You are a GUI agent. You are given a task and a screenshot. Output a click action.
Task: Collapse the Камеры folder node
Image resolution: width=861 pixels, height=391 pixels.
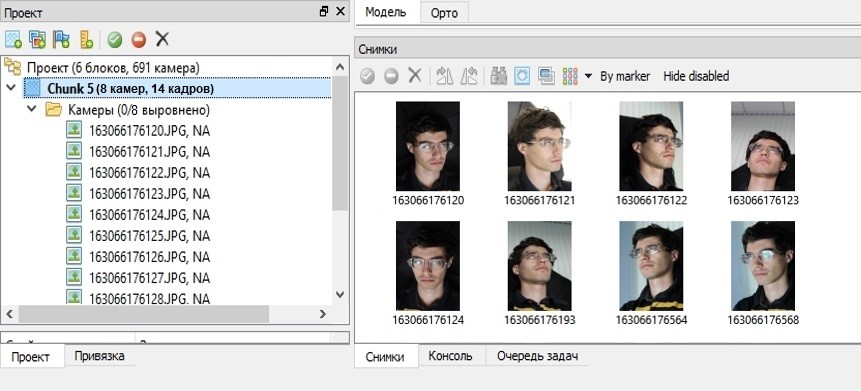[32, 109]
